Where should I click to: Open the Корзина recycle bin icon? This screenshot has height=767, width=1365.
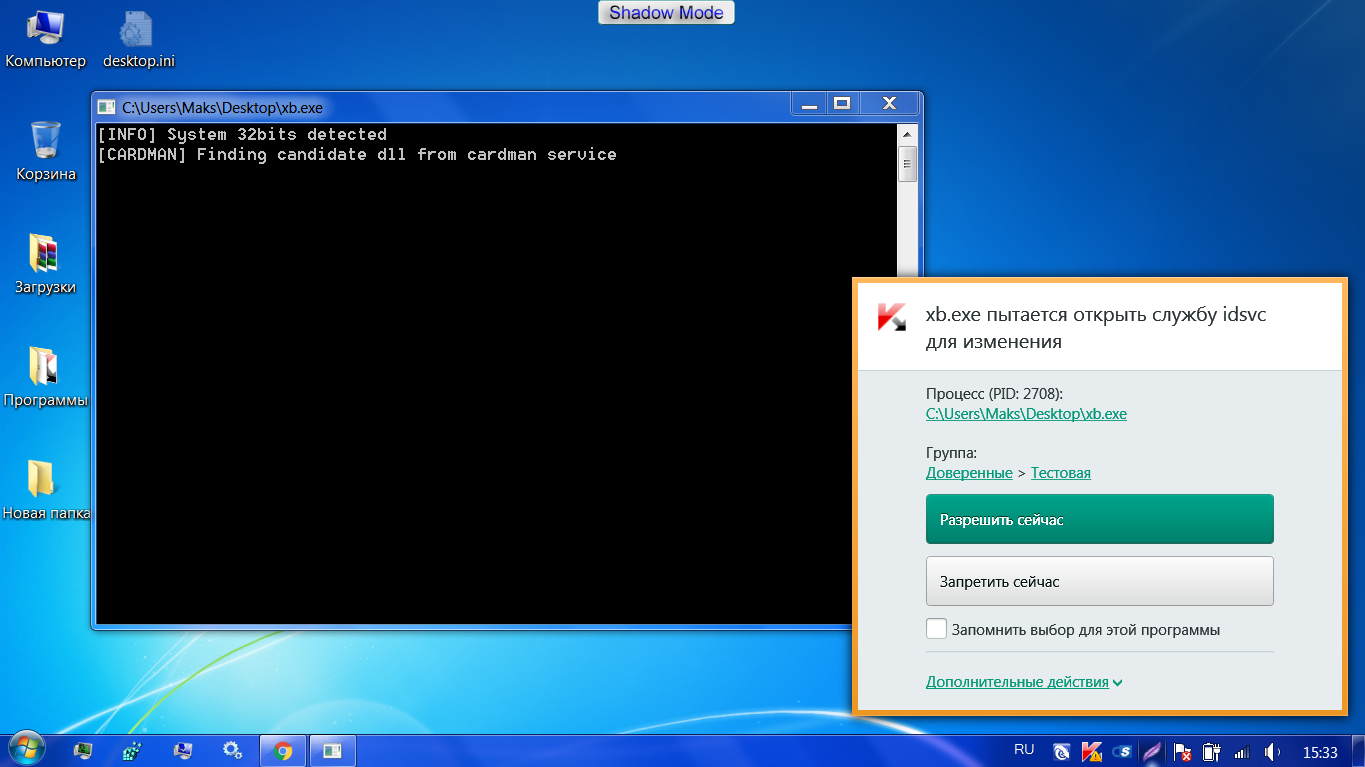46,151
